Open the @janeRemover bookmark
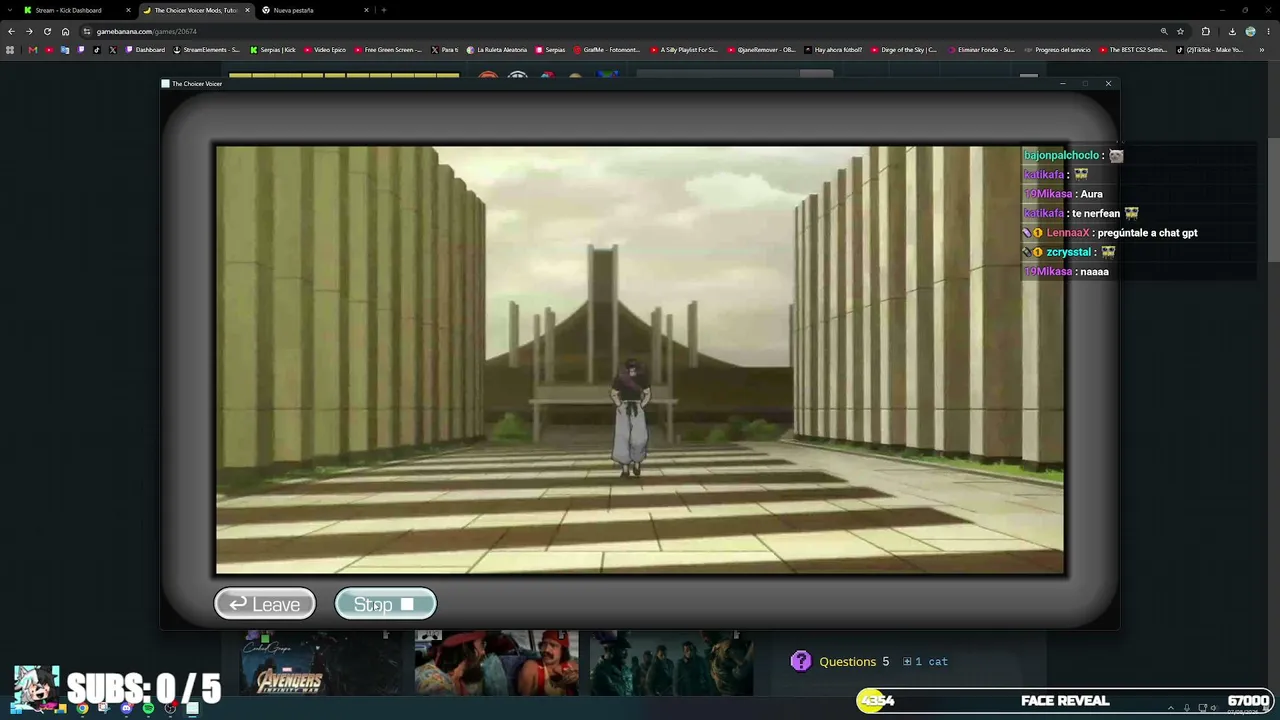 click(x=761, y=50)
